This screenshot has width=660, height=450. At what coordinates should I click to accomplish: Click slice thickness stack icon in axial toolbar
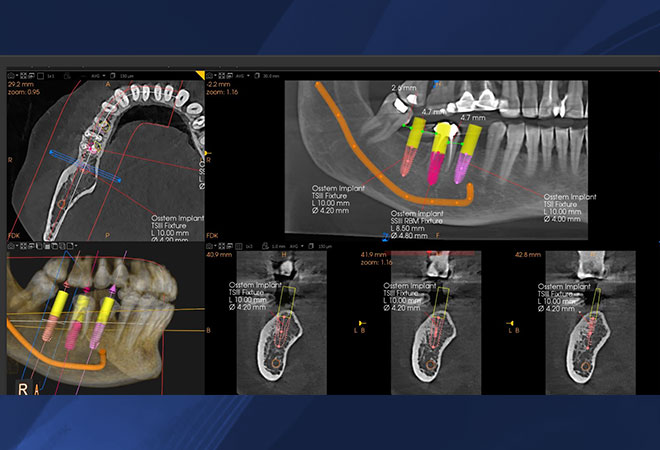[112, 76]
